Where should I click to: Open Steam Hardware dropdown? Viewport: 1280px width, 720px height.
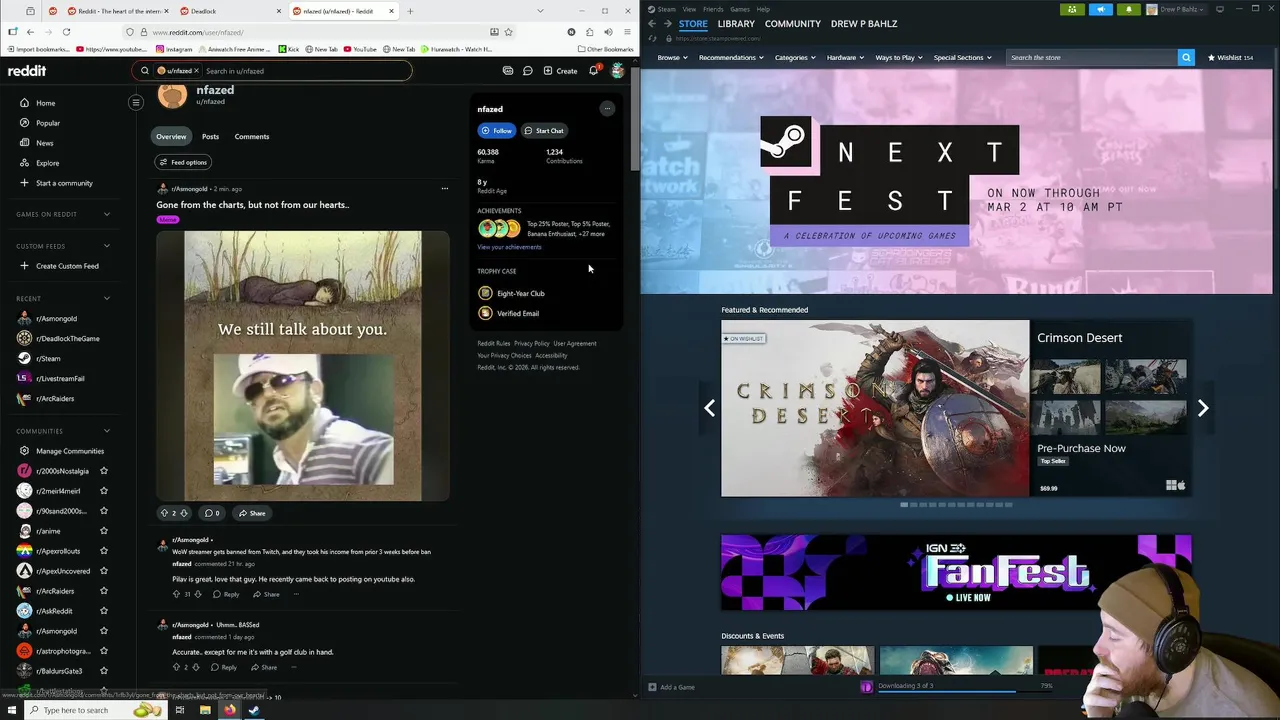pyautogui.click(x=845, y=57)
